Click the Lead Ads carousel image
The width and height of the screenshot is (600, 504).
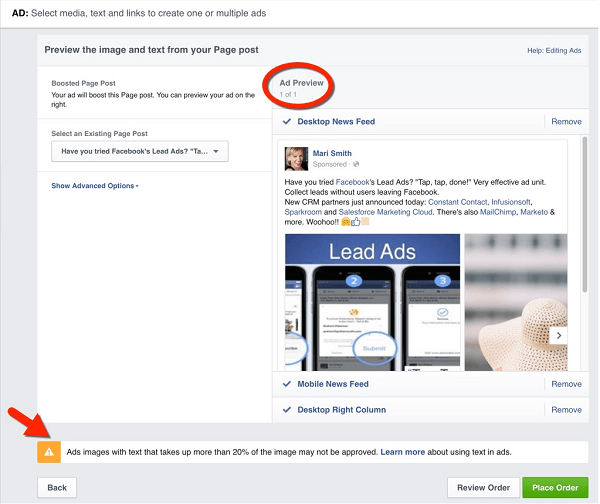[x=372, y=302]
